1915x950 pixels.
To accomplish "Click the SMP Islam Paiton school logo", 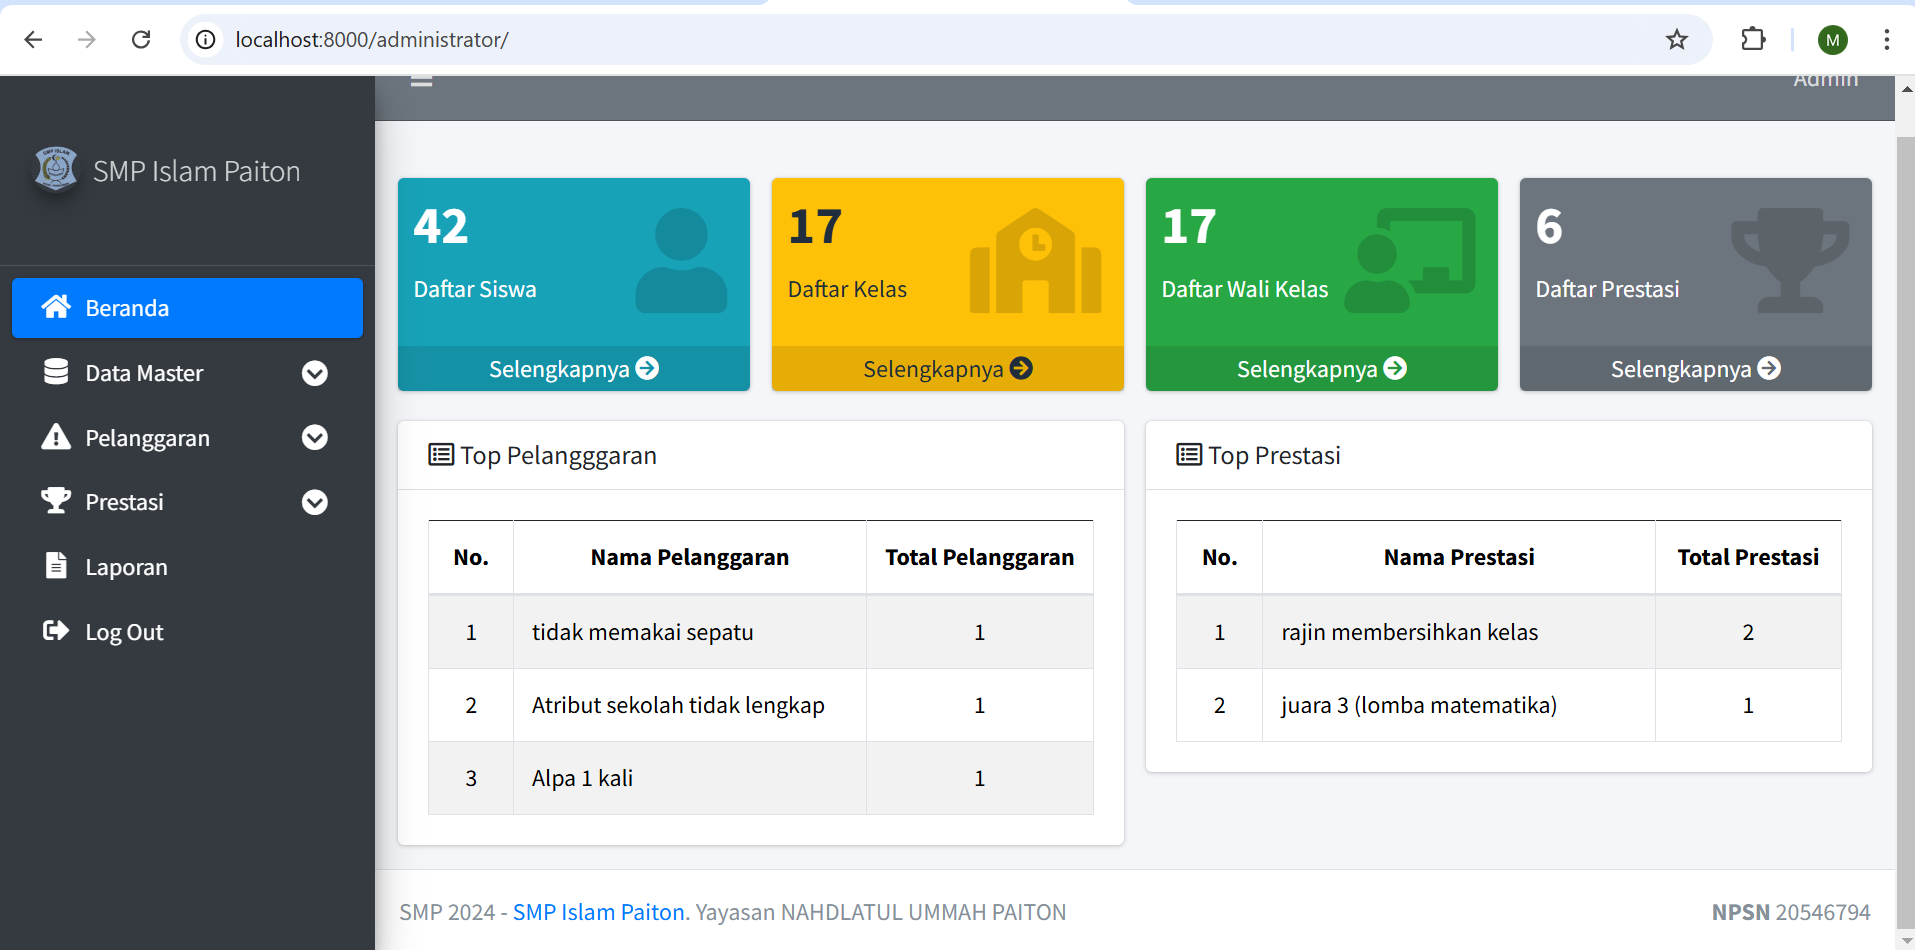I will (57, 168).
